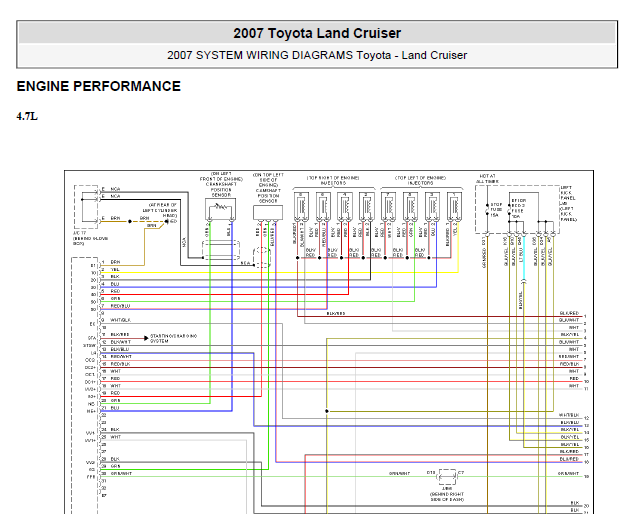Click the J/C 17 behind glove box label
Screen dimensions: 642x514
(x=90, y=238)
